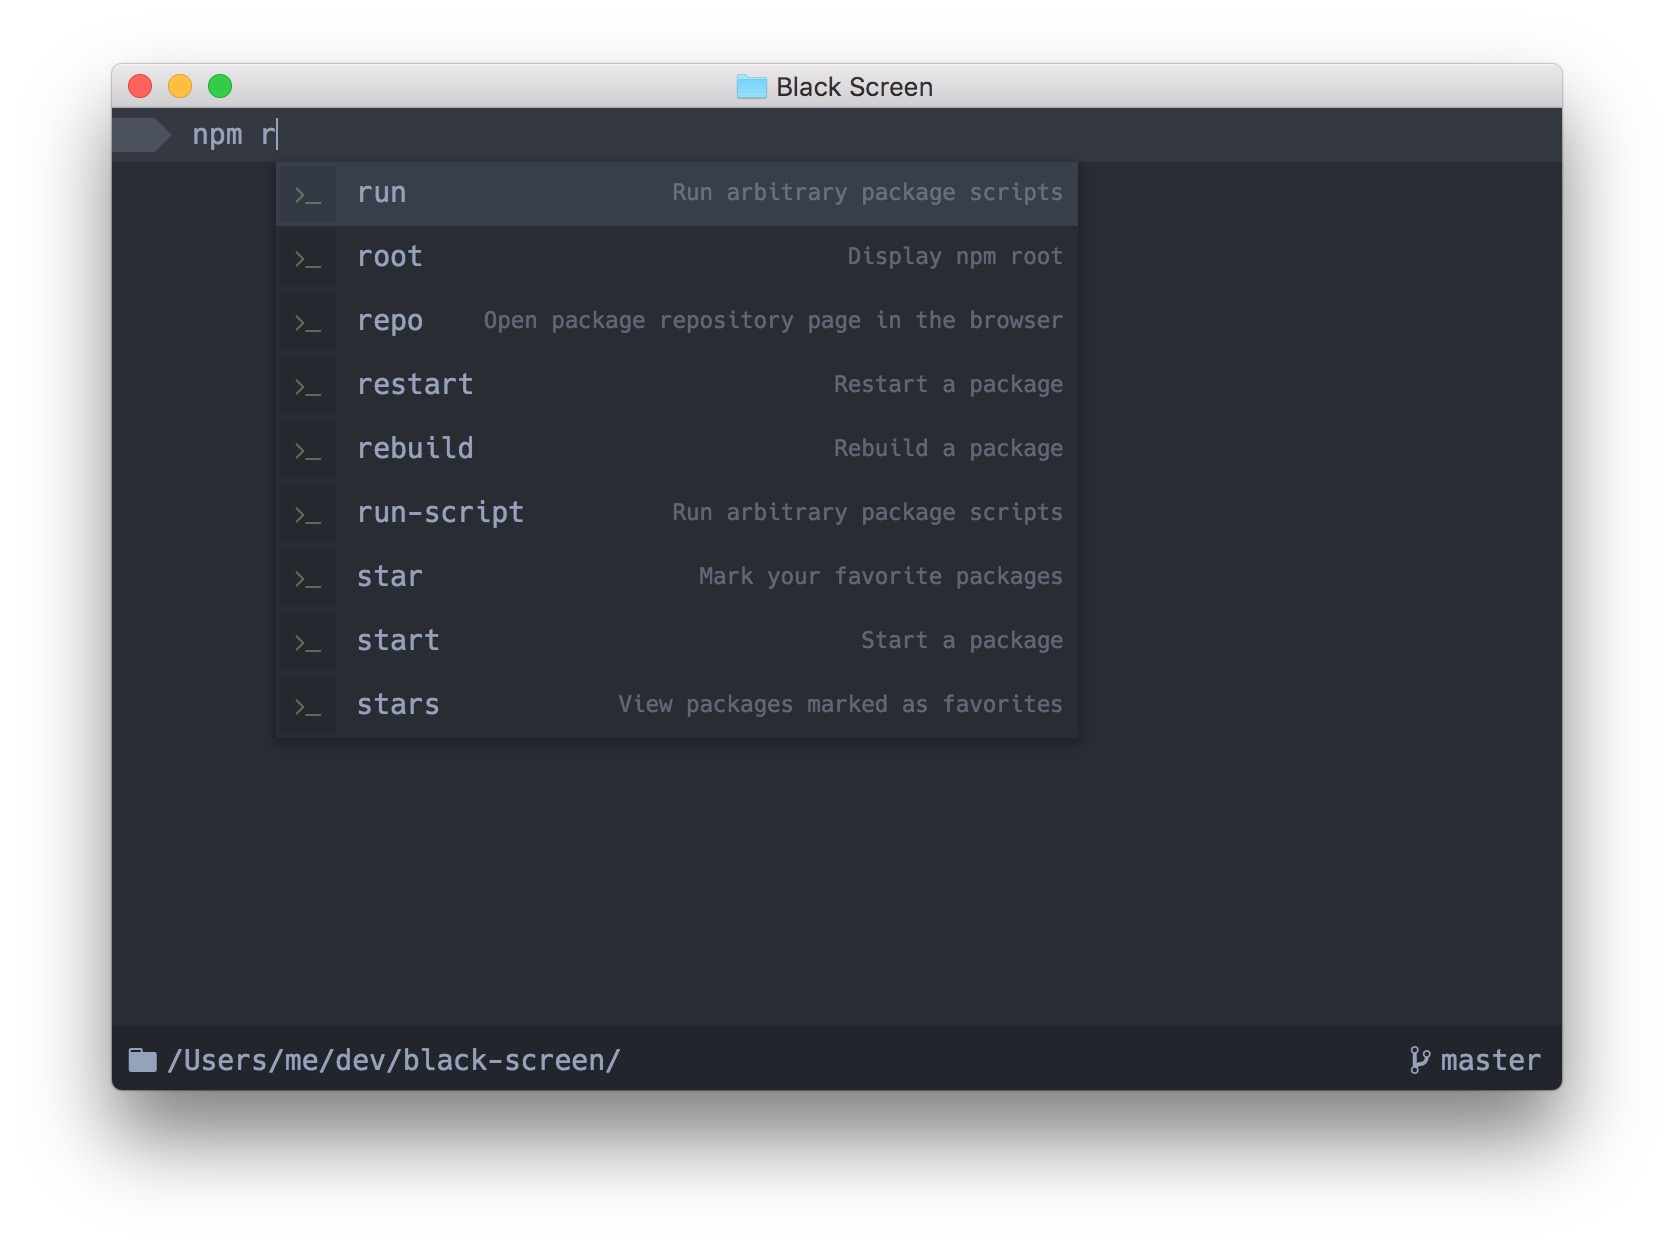Pick the 'repo' autocomplete entry

point(677,321)
